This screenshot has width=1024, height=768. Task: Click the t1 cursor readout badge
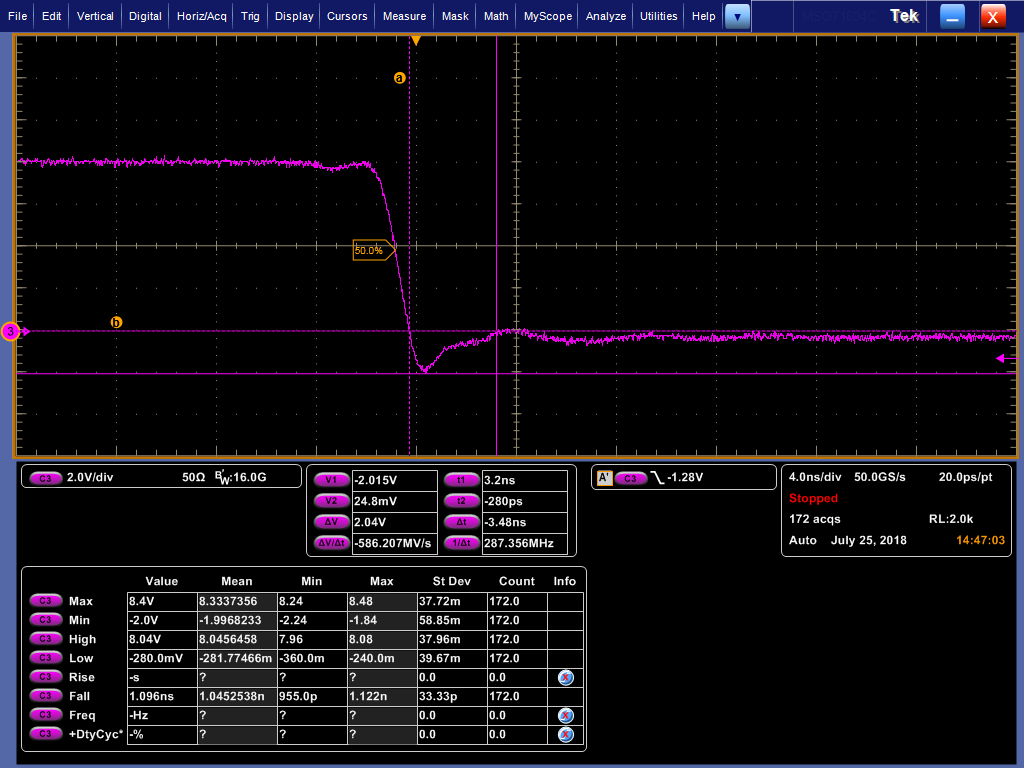click(461, 480)
